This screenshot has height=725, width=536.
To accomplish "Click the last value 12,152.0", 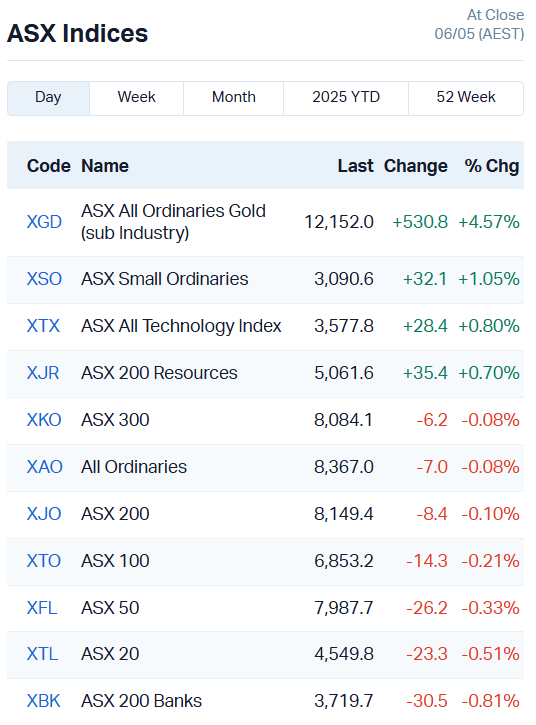I will click(339, 222).
